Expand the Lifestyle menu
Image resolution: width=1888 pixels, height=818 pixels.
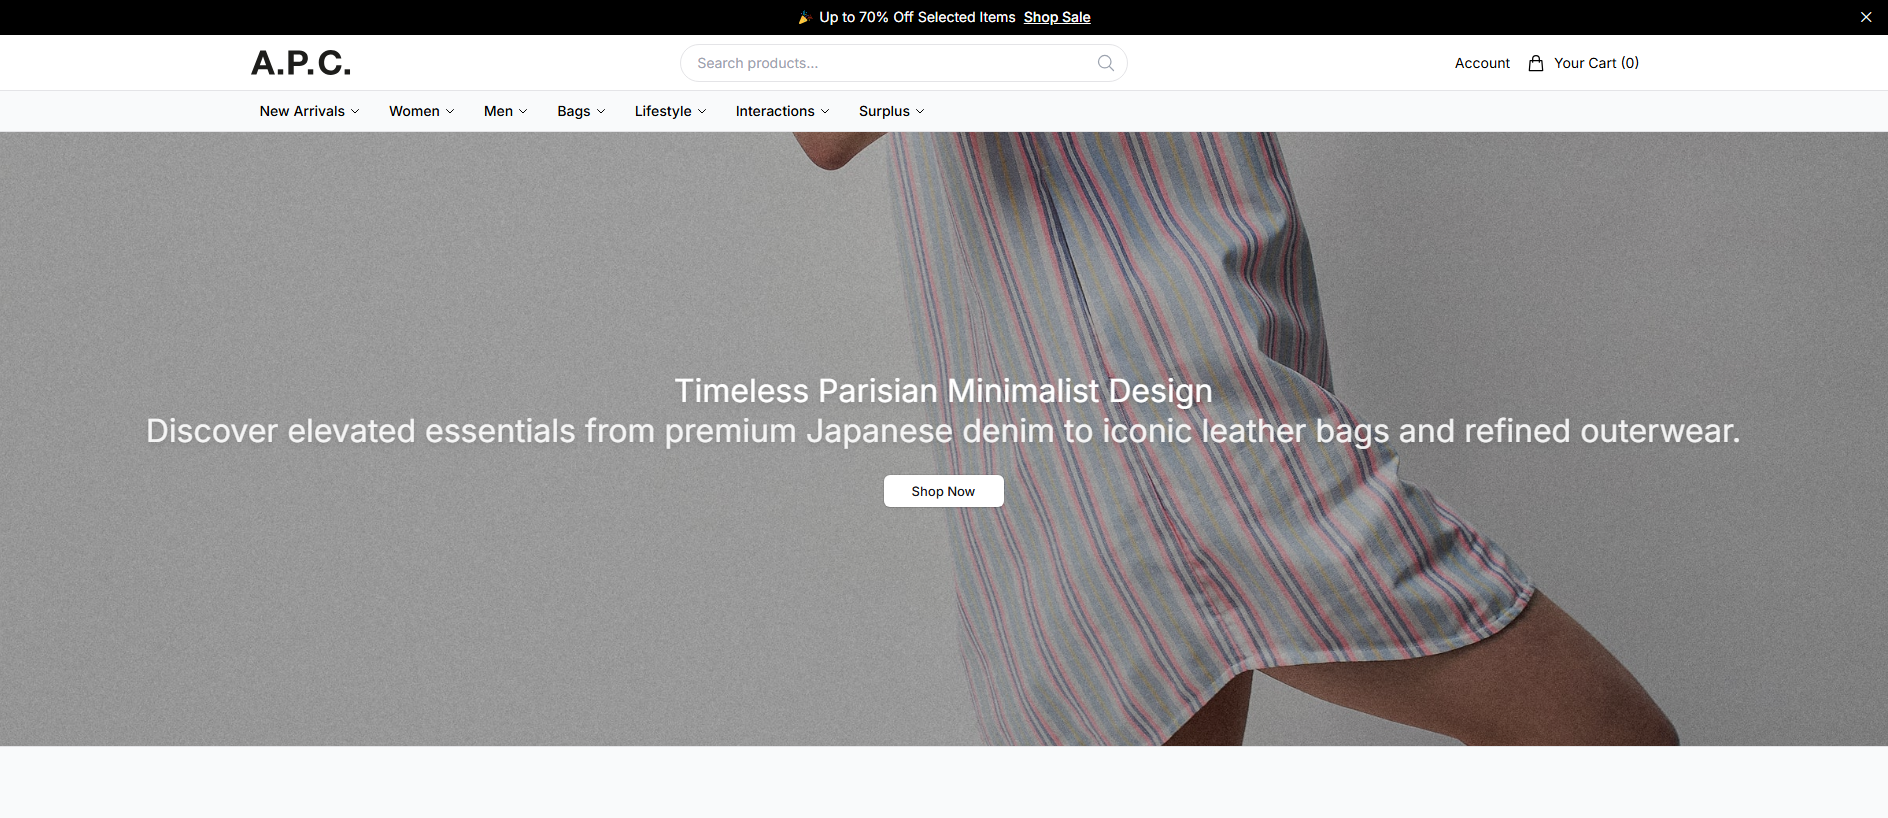point(670,111)
